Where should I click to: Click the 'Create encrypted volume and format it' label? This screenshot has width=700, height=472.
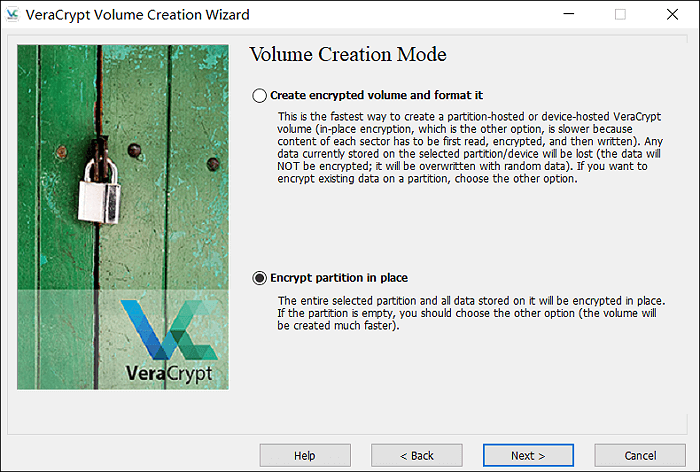tap(376, 96)
